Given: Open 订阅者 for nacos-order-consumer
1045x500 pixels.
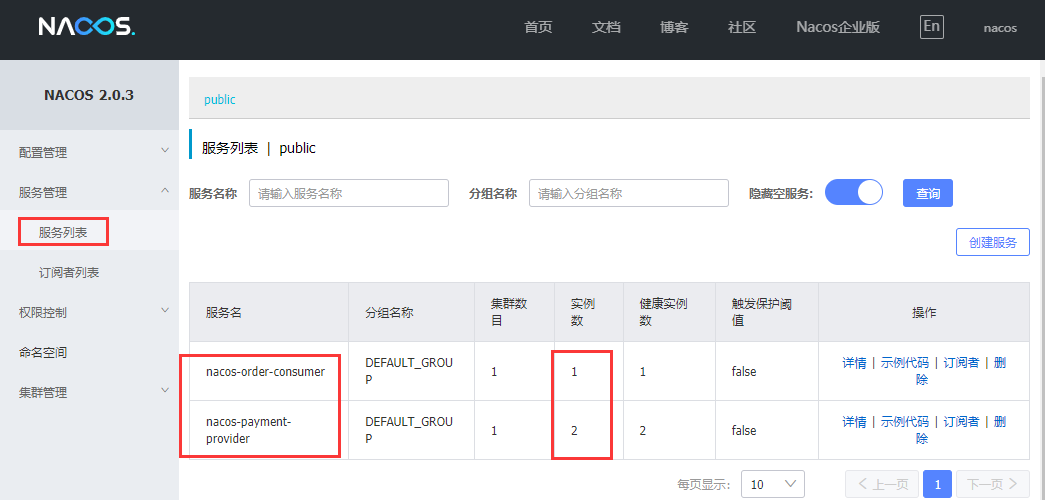Looking at the screenshot, I should pos(961,363).
